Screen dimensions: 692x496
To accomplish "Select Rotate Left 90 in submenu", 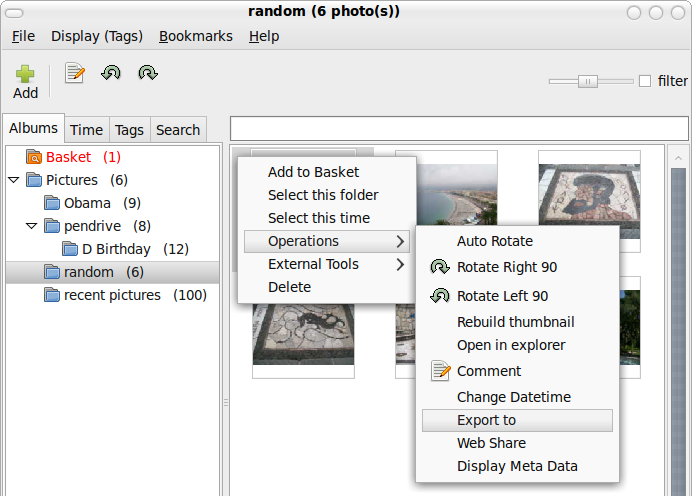I will coord(502,296).
